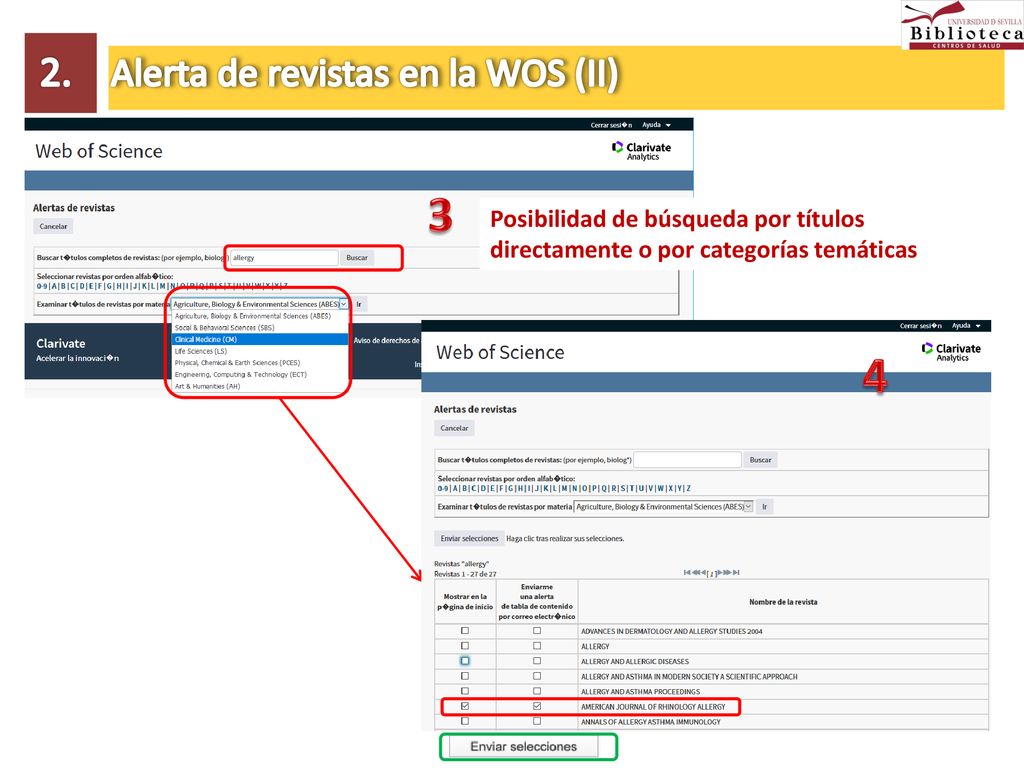Tick home-page checkbox for journal named ALLERGY
The height and width of the screenshot is (768, 1024).
465,646
